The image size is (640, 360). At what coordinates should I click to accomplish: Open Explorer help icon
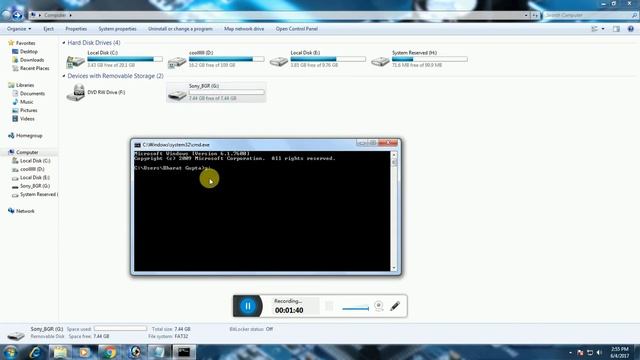[x=631, y=29]
